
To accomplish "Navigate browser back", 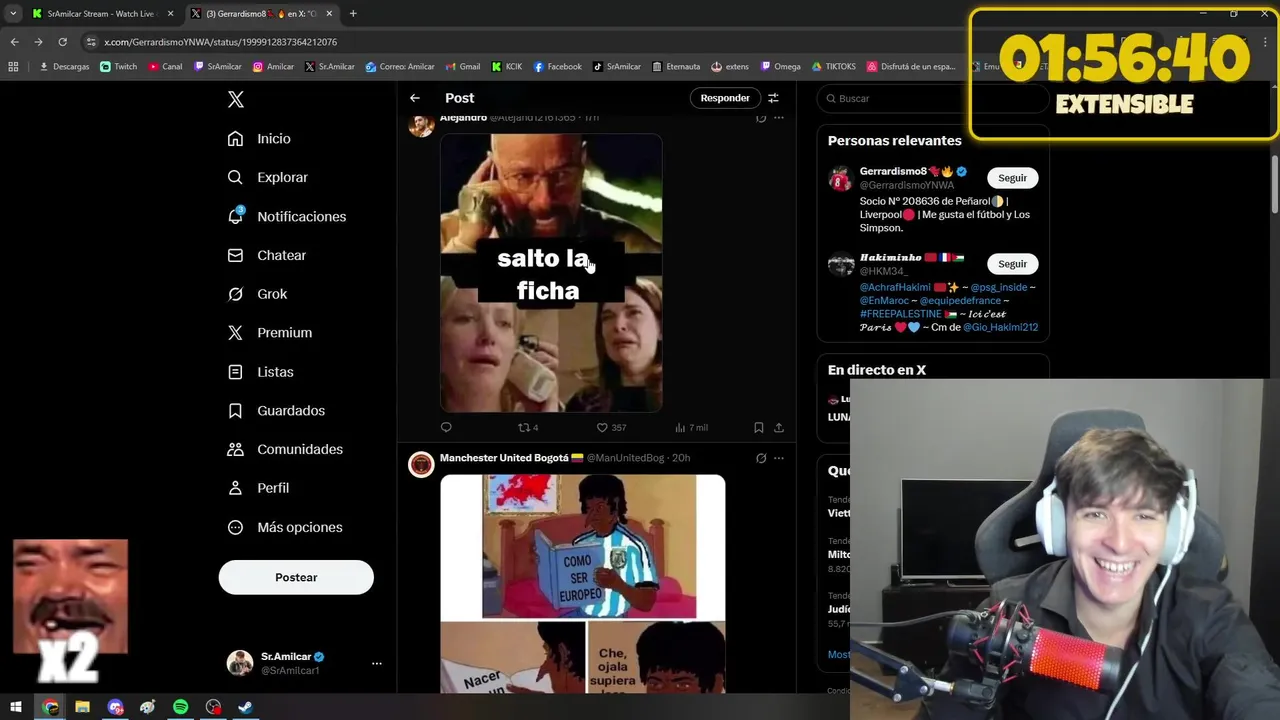I will point(14,42).
